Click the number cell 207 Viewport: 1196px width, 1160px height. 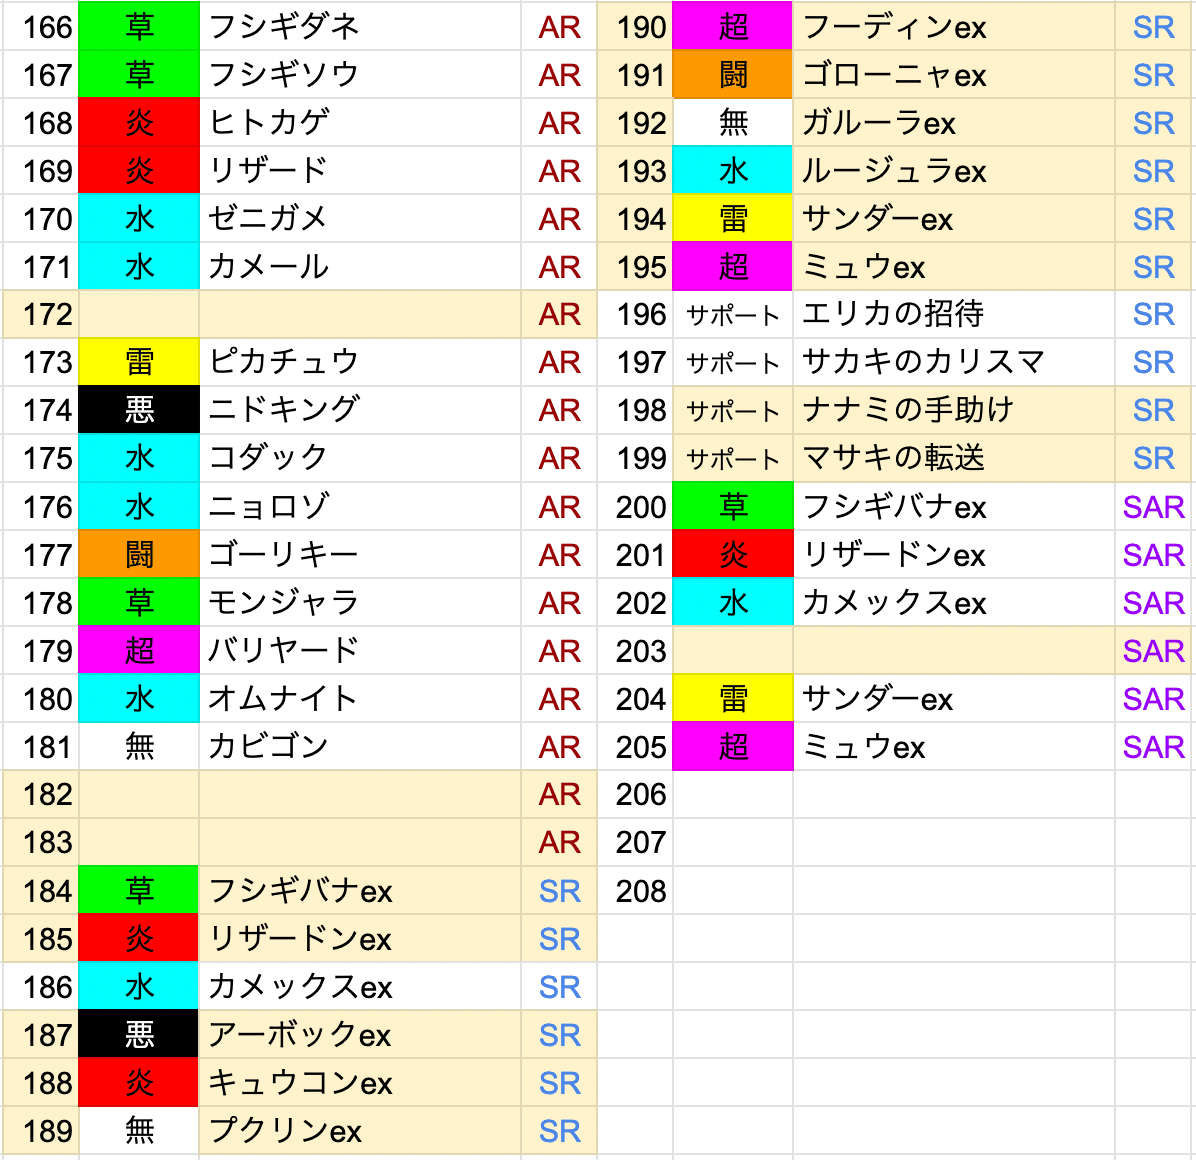point(635,843)
